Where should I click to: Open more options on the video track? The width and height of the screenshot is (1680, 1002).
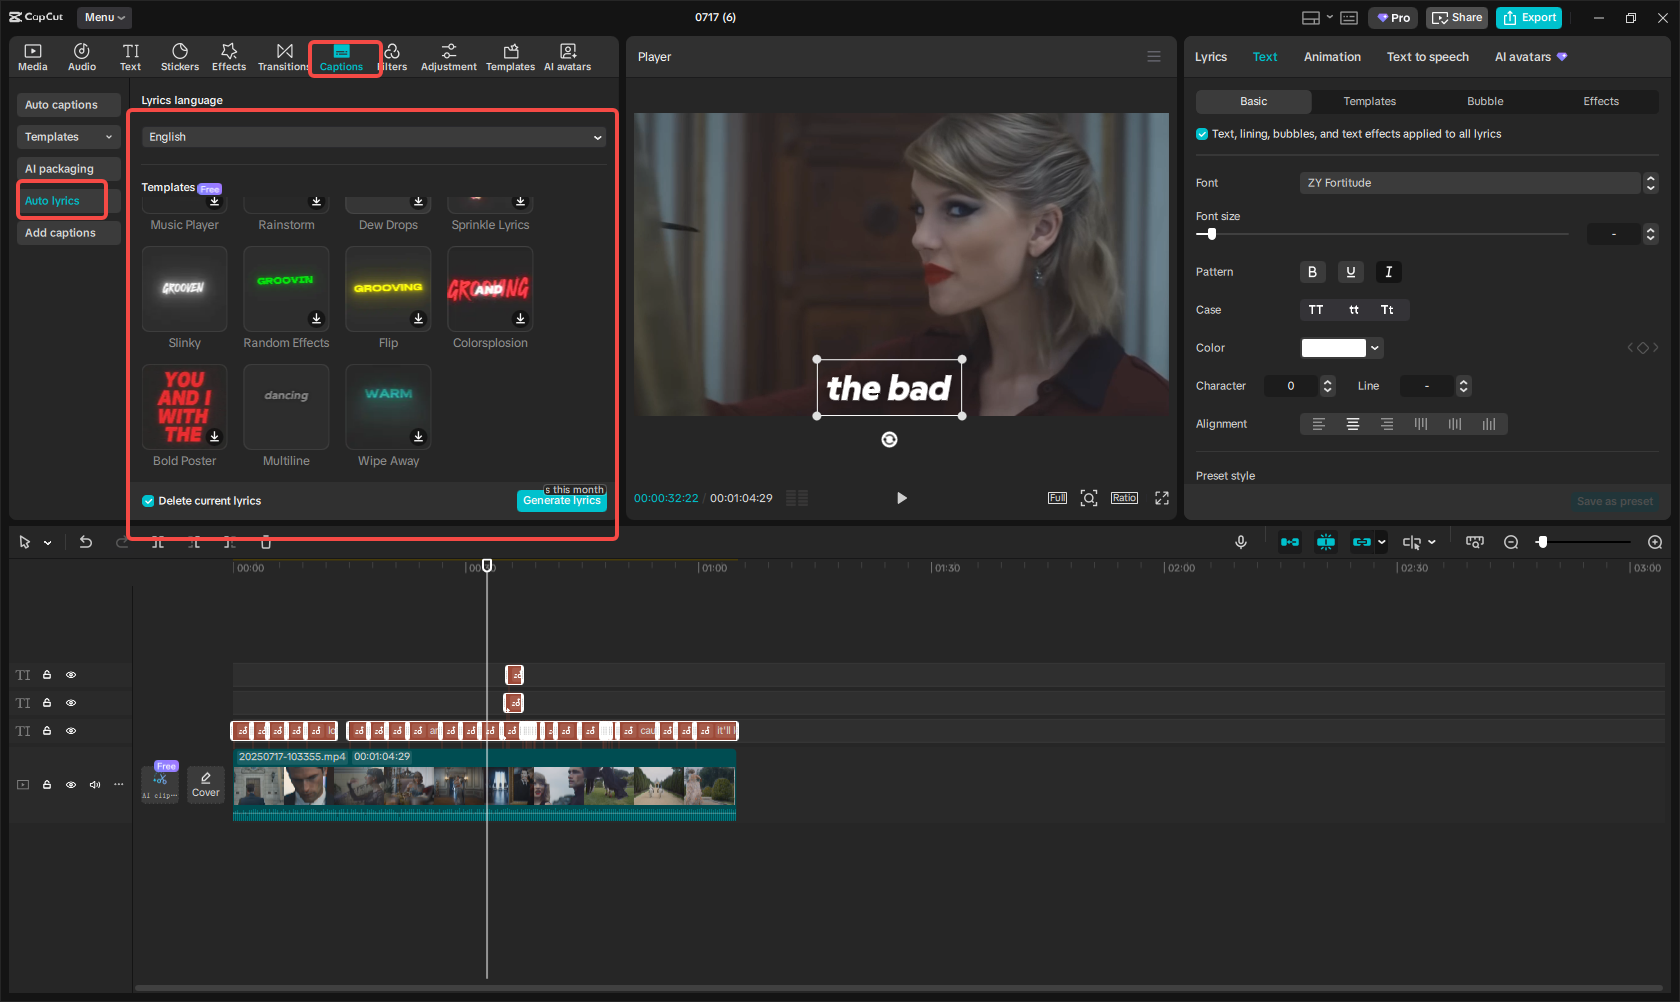coord(119,785)
